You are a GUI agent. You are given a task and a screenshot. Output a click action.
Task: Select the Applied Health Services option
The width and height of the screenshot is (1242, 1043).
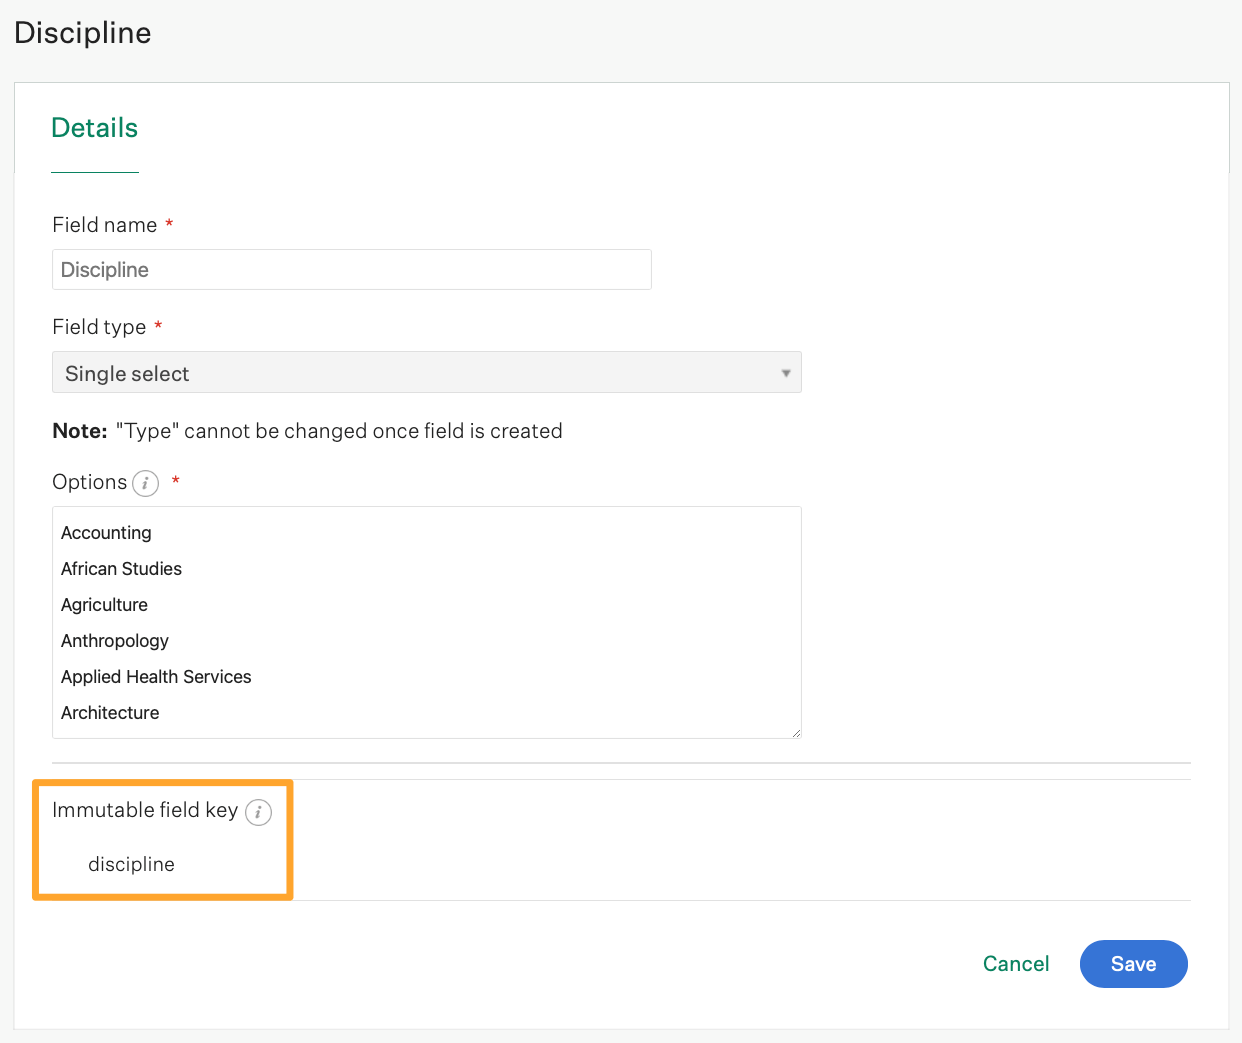[x=156, y=676]
